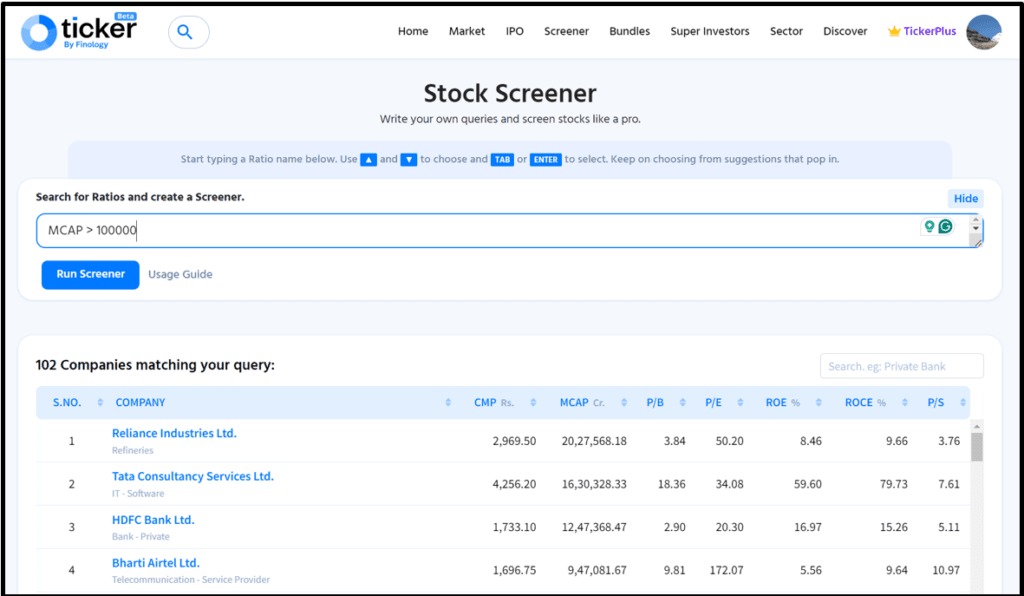
Task: Open the Screener menu item
Action: pyautogui.click(x=566, y=31)
